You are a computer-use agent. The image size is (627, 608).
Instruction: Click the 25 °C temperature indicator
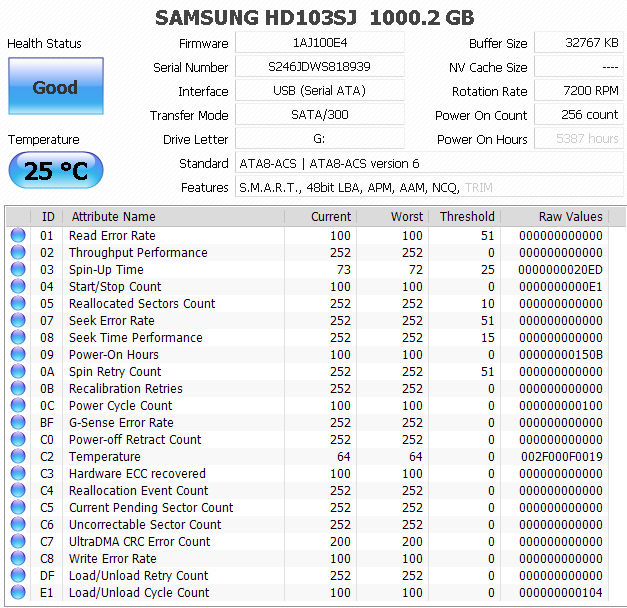(x=56, y=170)
